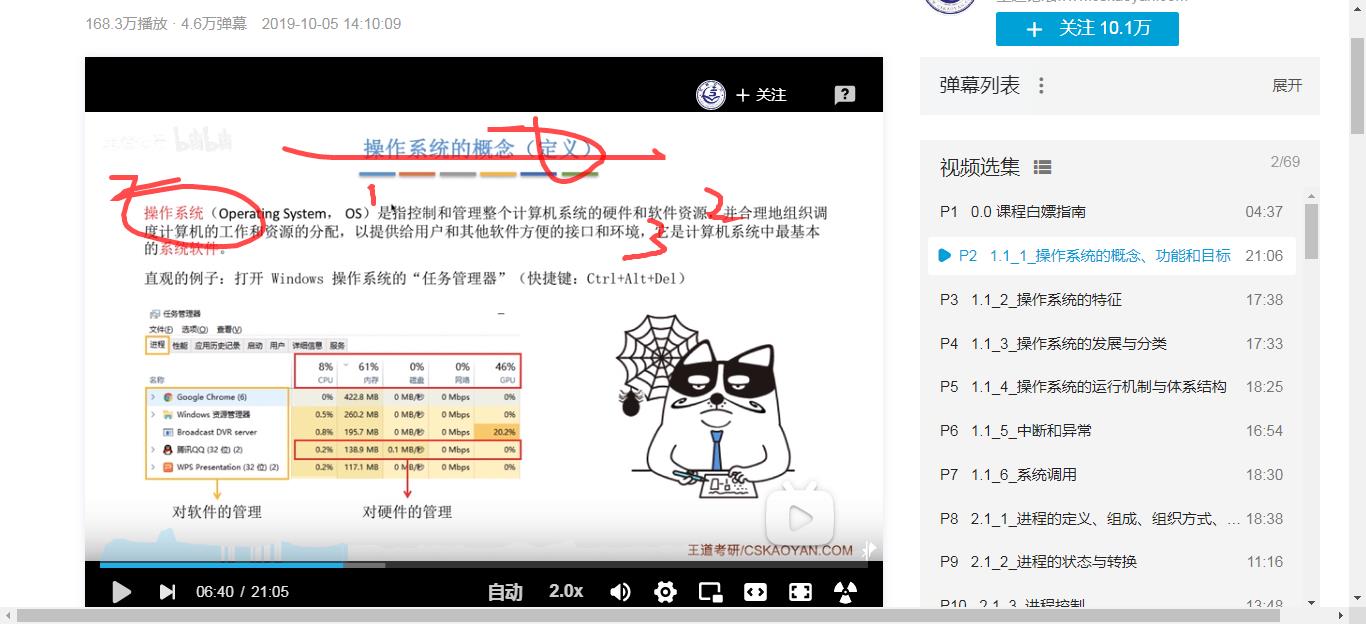Toggle the 视频选集 list view icon
The width and height of the screenshot is (1366, 624).
coord(1042,167)
